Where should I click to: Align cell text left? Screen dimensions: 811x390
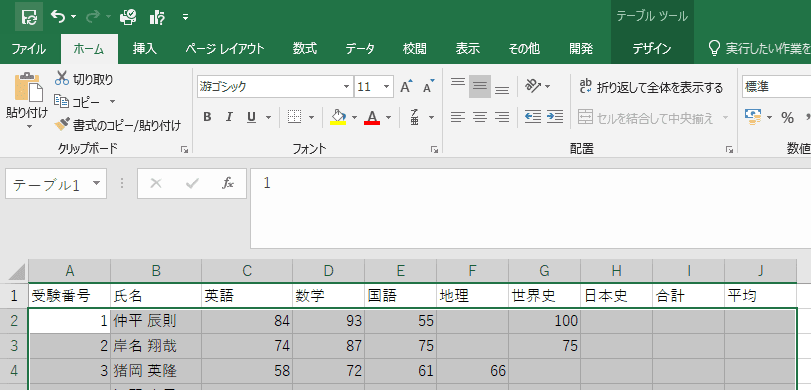click(458, 117)
